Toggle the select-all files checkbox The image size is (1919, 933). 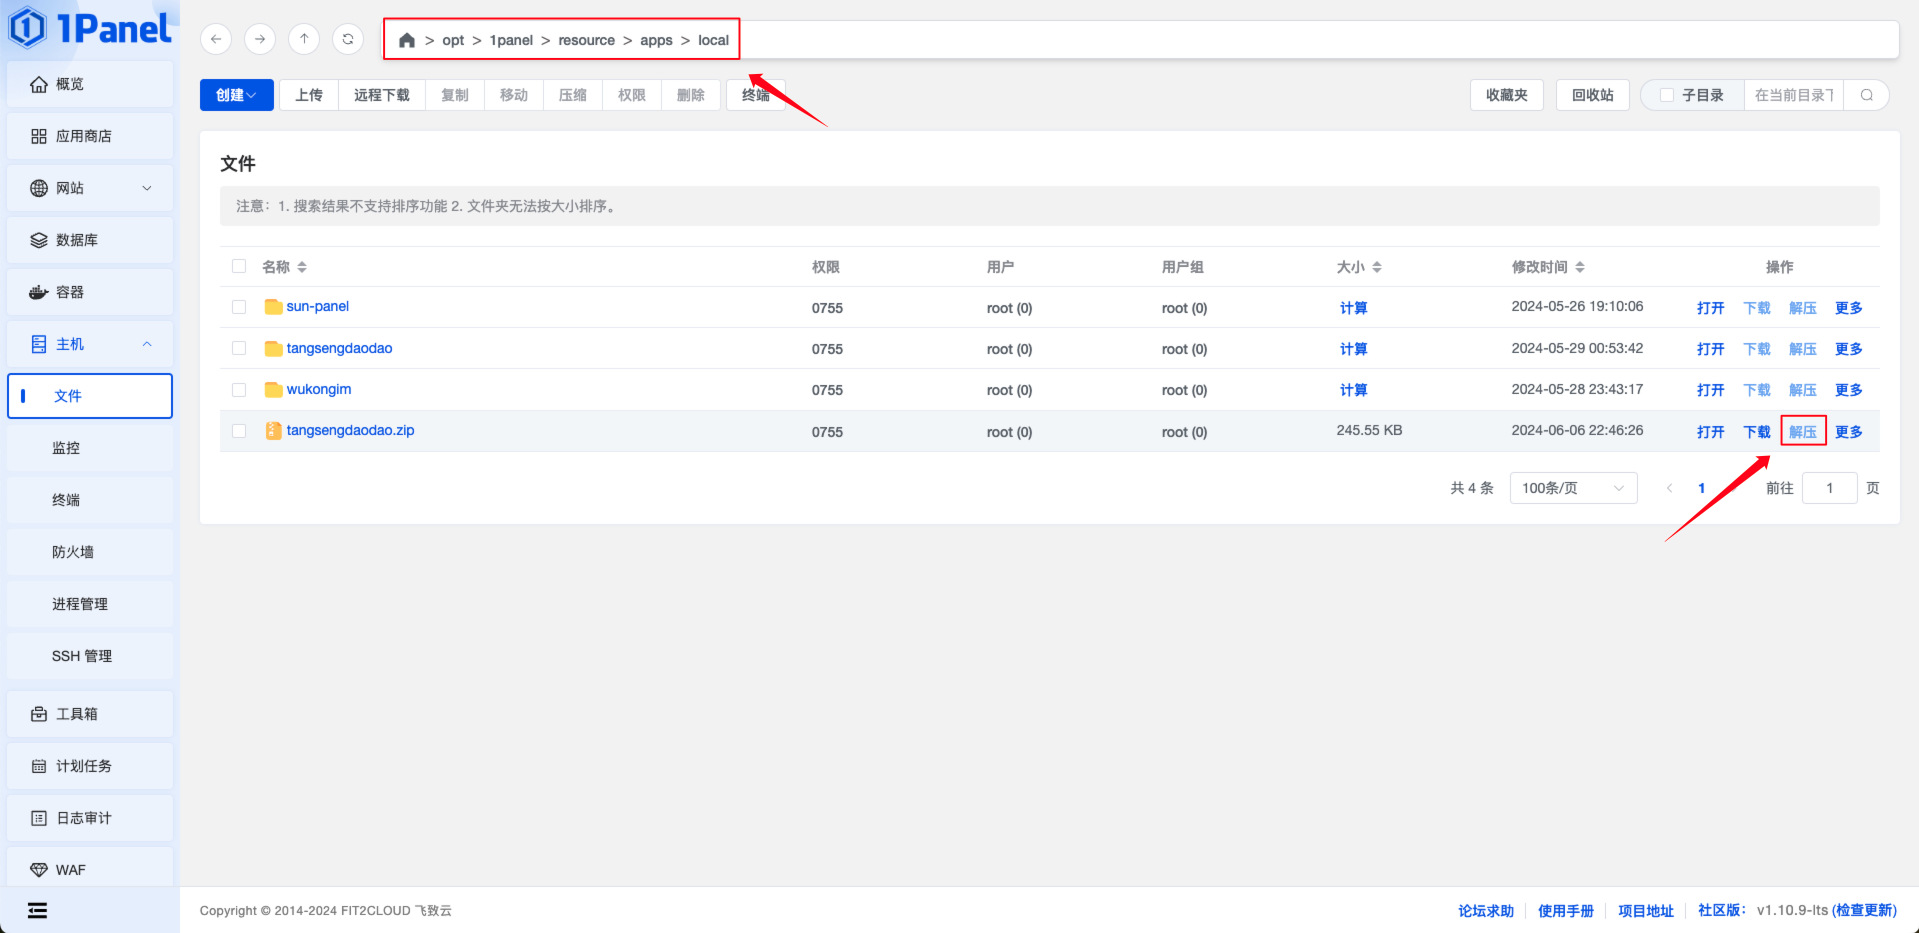(239, 266)
